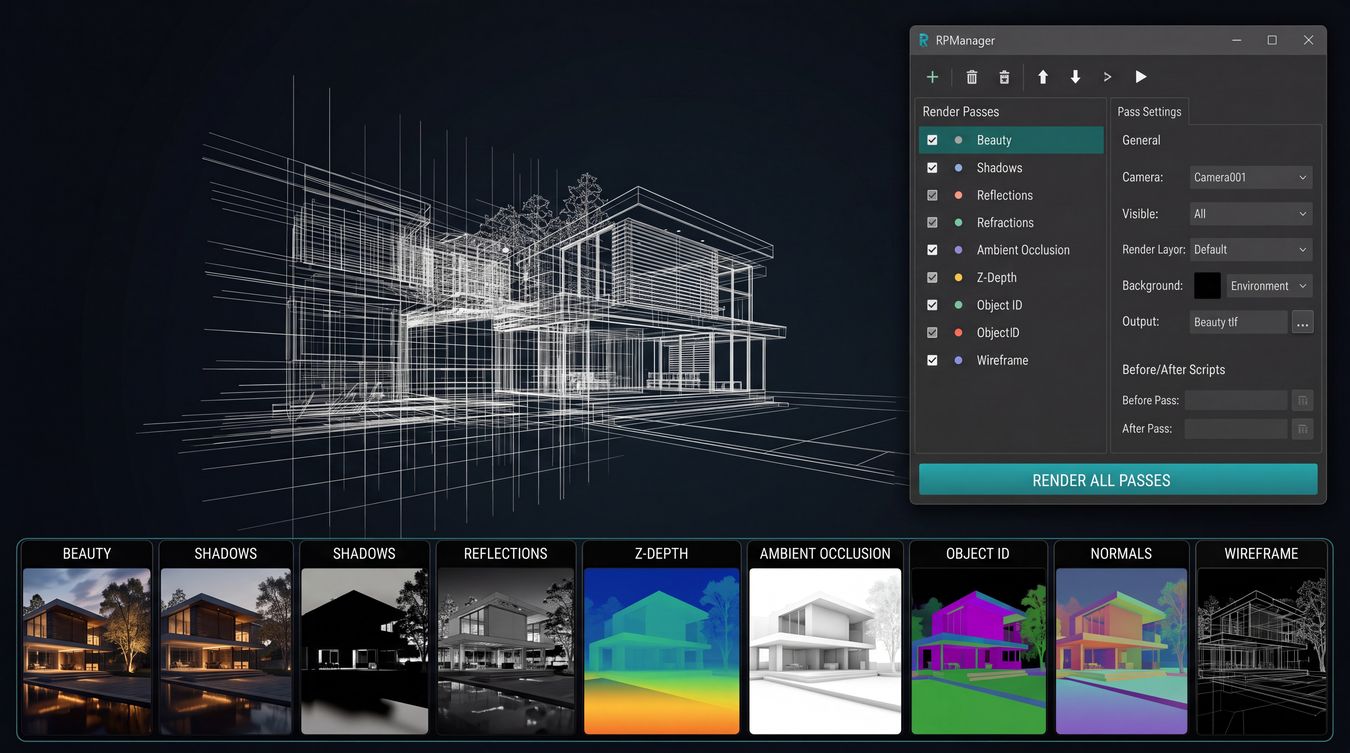Select the Z-DEPTH preview thumbnail
The width and height of the screenshot is (1350, 753).
661,638
